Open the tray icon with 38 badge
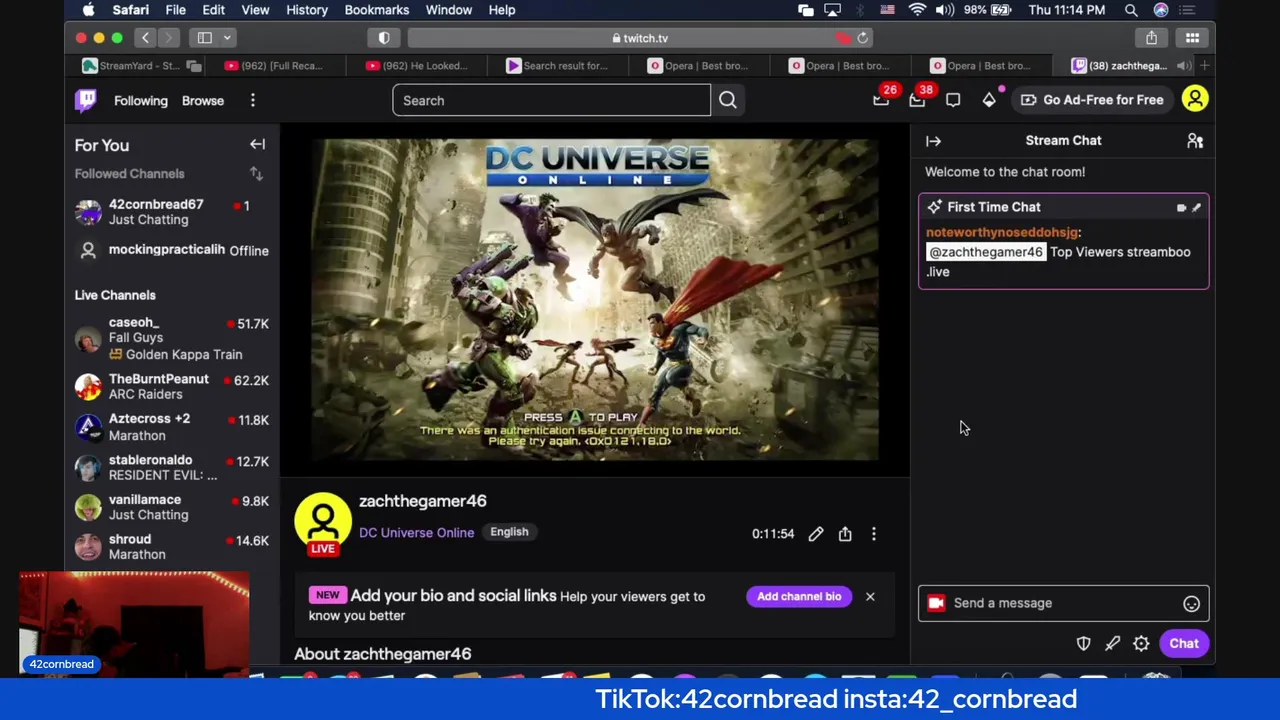Image resolution: width=1280 pixels, height=720 pixels. (917, 100)
